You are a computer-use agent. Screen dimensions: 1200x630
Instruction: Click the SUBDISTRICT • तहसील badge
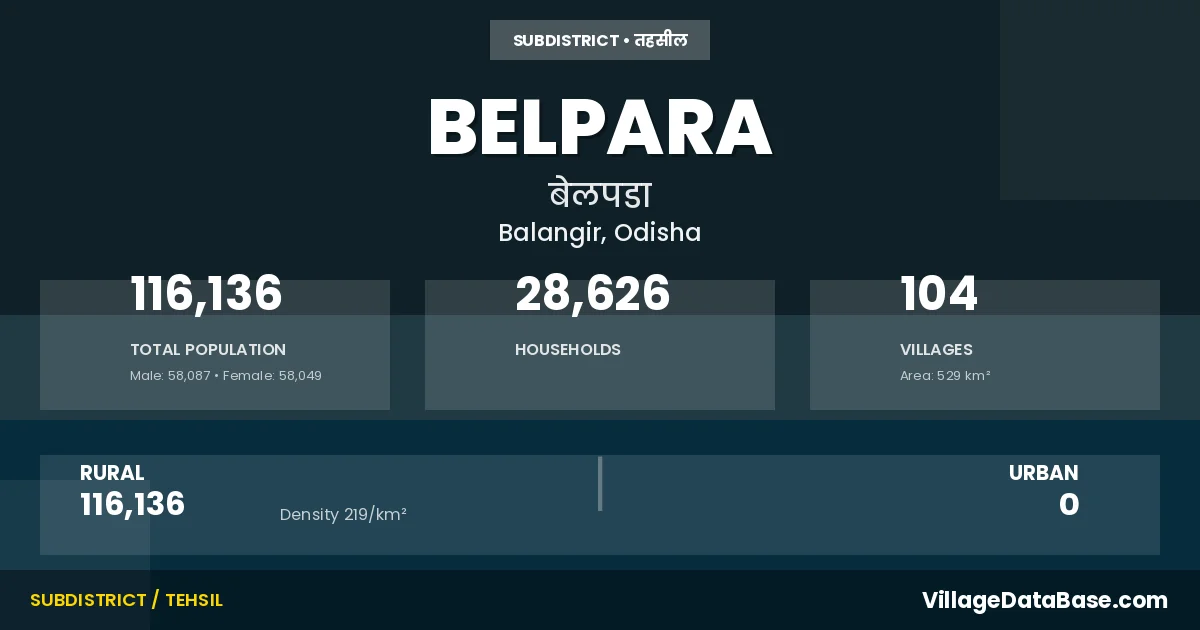[600, 40]
